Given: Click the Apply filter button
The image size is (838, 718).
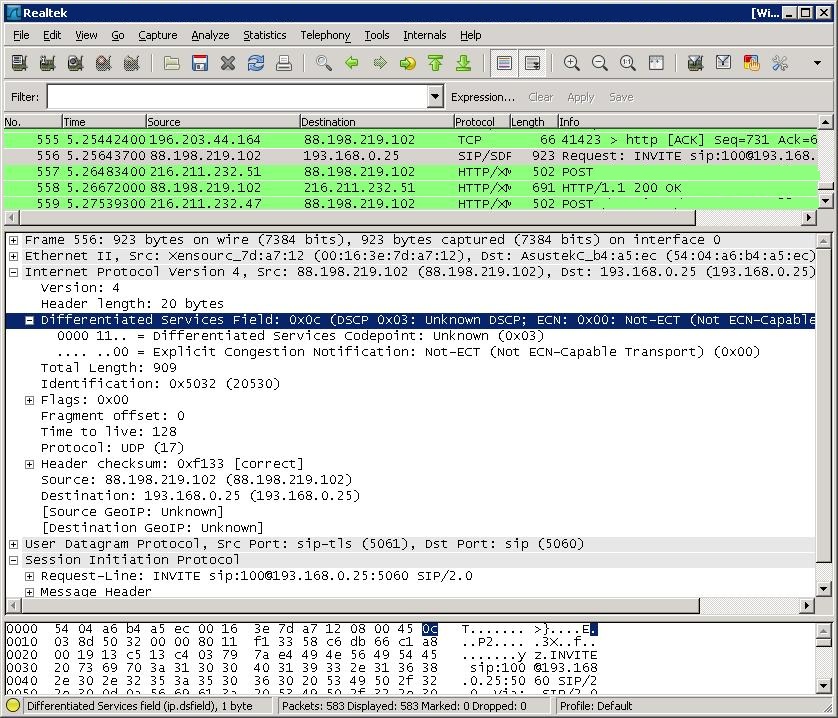Looking at the screenshot, I should tap(580, 97).
